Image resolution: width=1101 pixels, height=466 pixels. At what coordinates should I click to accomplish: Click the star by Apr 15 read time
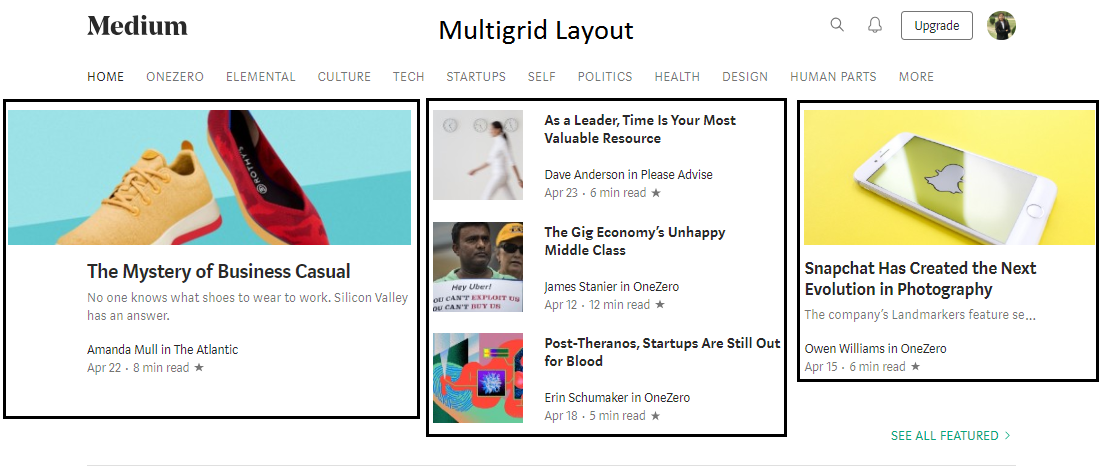click(x=915, y=366)
